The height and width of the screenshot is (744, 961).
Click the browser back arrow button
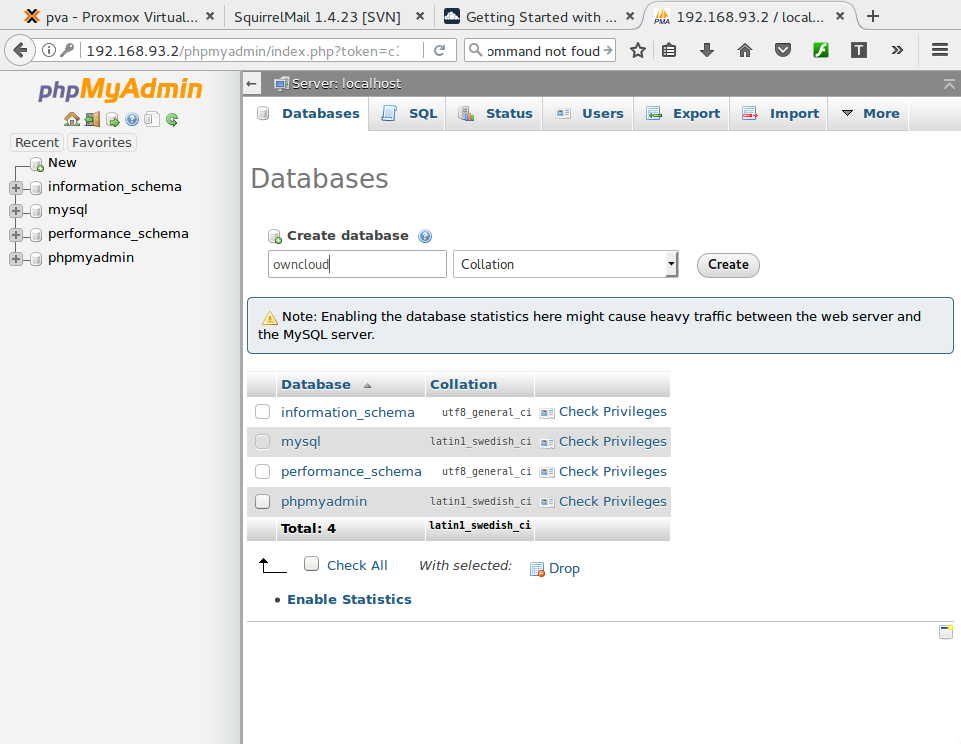pyautogui.click(x=20, y=50)
